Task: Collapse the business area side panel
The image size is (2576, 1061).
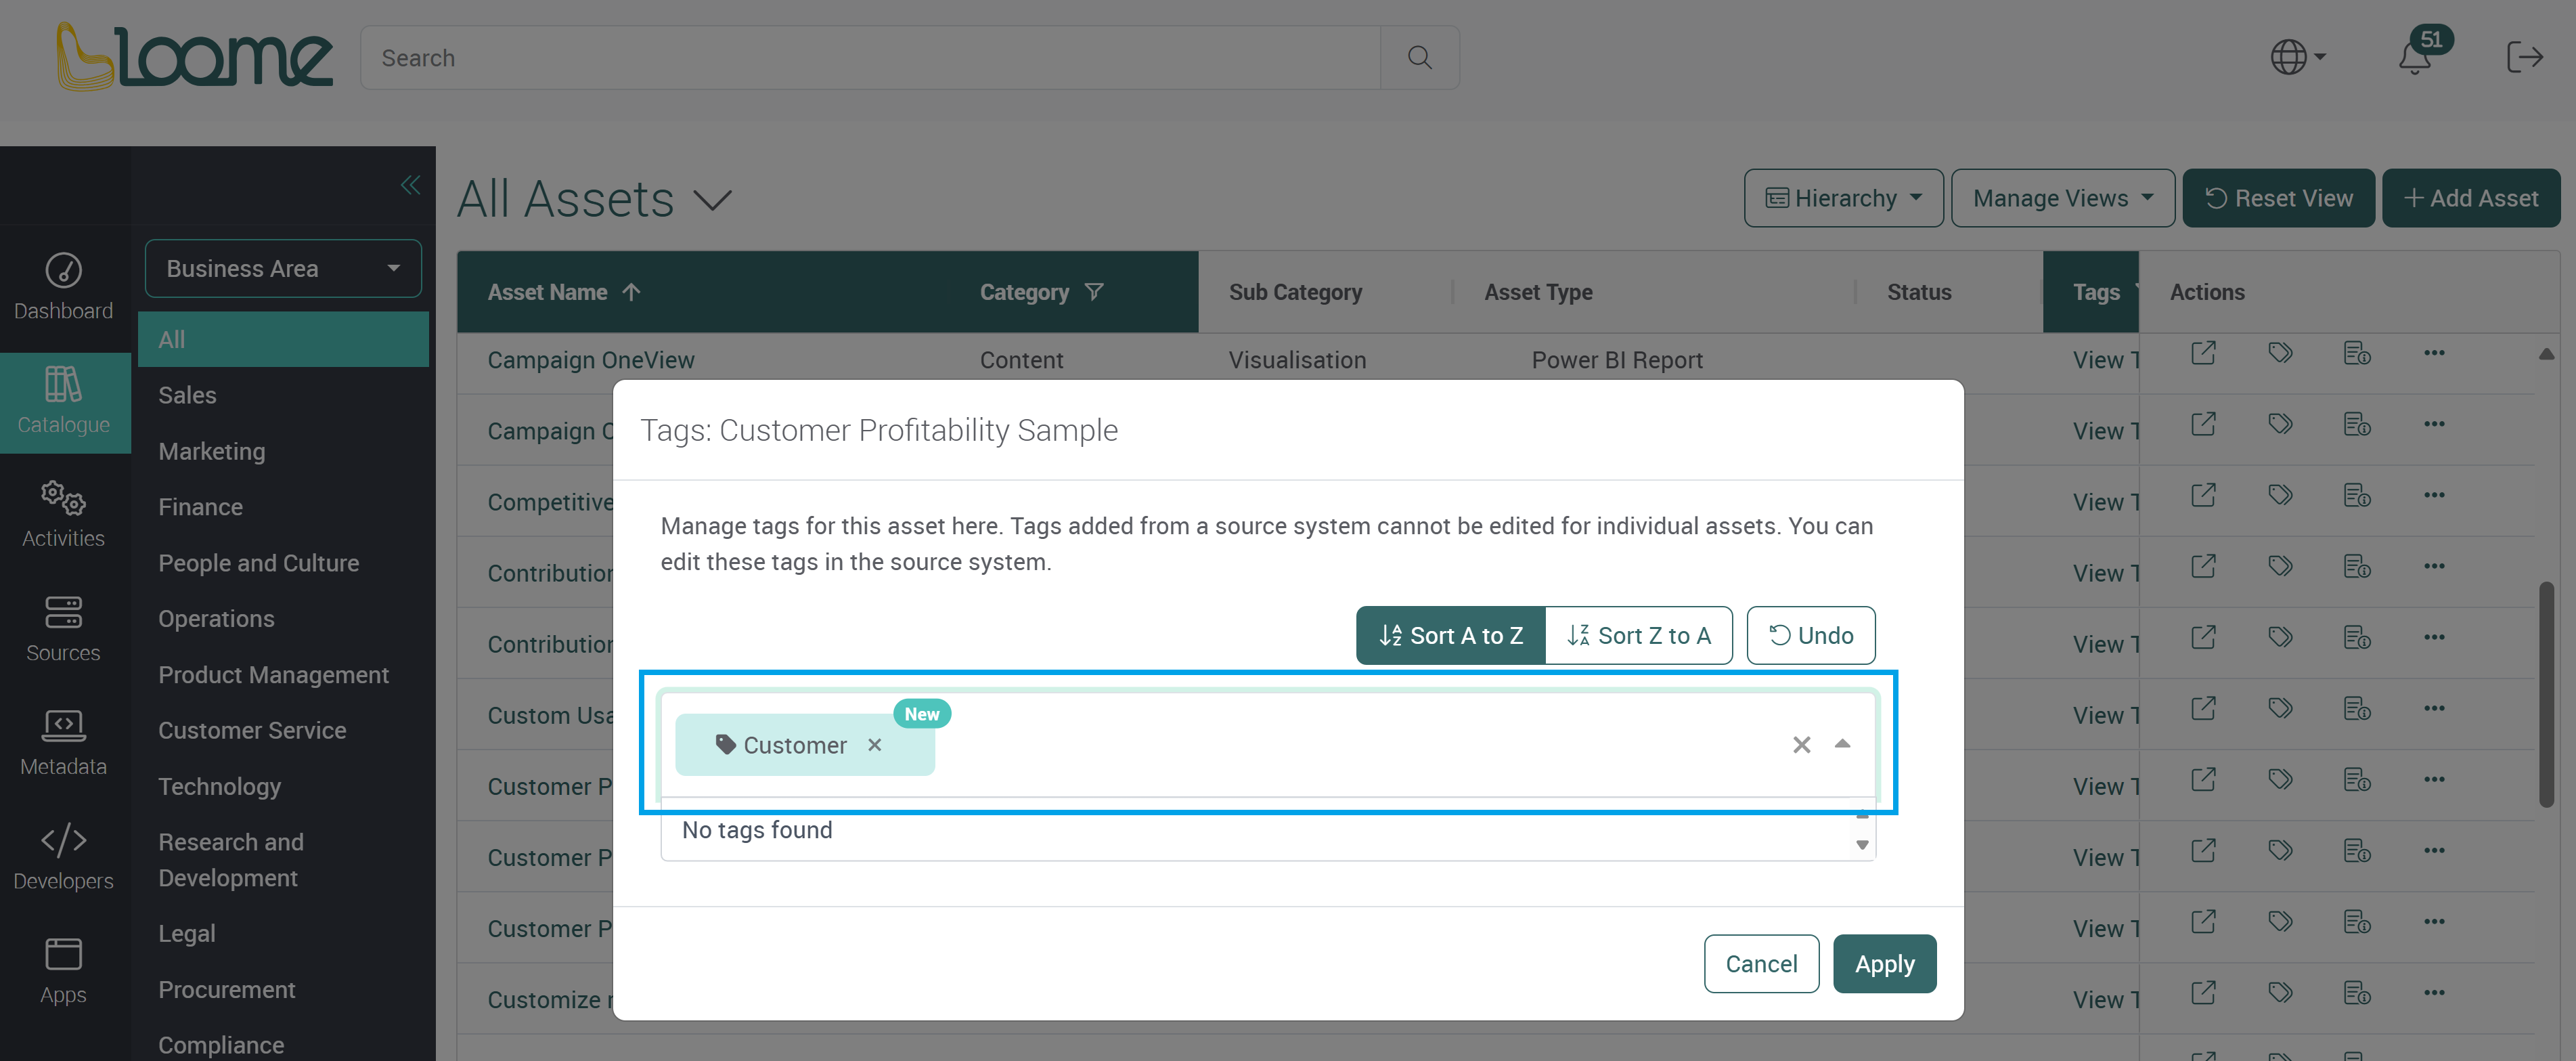Action: tap(410, 185)
